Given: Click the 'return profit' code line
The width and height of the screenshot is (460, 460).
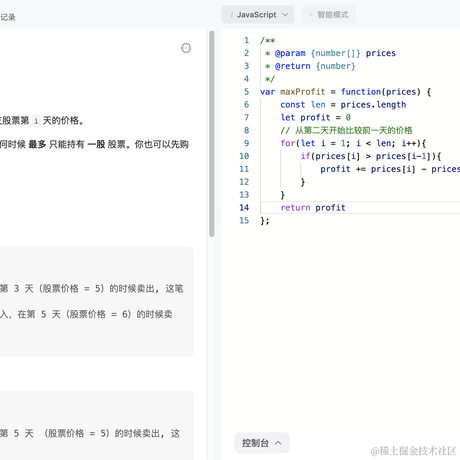Looking at the screenshot, I should click(x=313, y=208).
